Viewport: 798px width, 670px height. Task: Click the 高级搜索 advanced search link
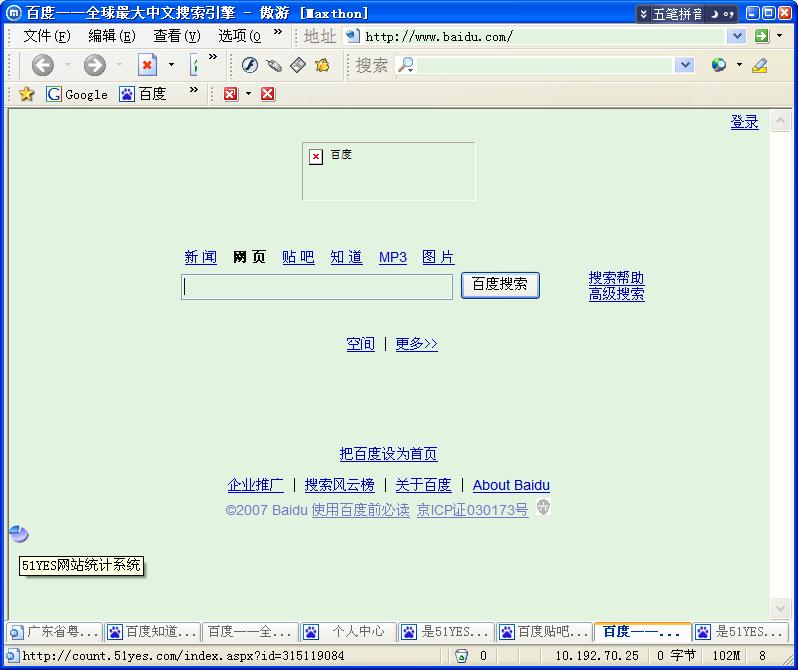coord(617,294)
